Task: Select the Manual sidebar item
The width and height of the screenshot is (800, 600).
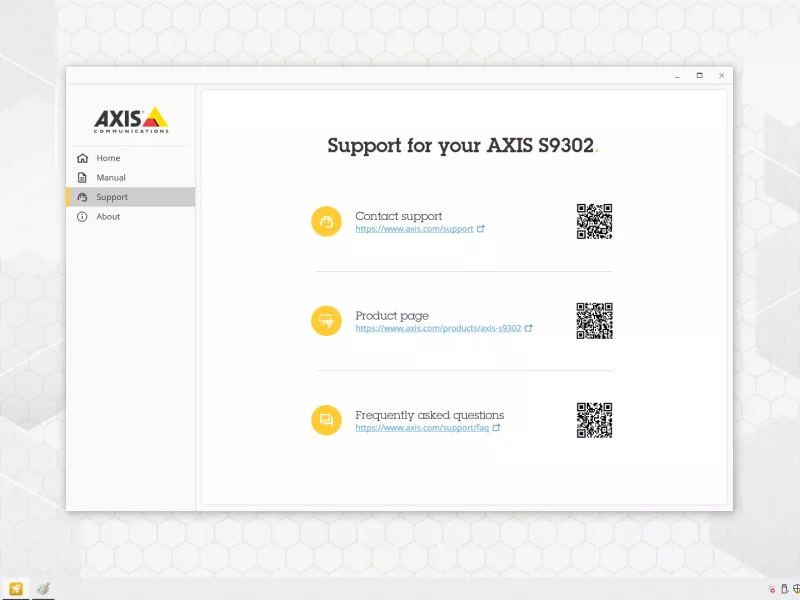Action: 110,177
